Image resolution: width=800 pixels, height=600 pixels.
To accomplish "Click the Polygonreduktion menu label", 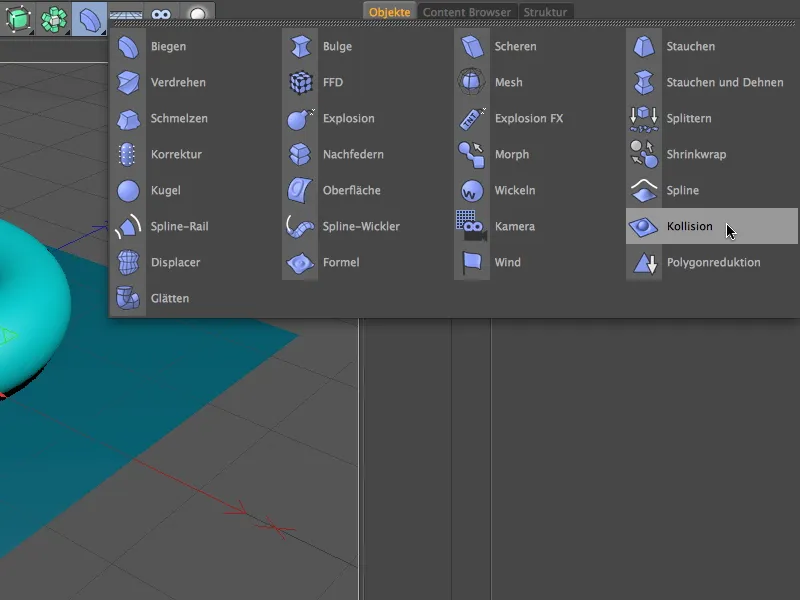I will [x=714, y=263].
